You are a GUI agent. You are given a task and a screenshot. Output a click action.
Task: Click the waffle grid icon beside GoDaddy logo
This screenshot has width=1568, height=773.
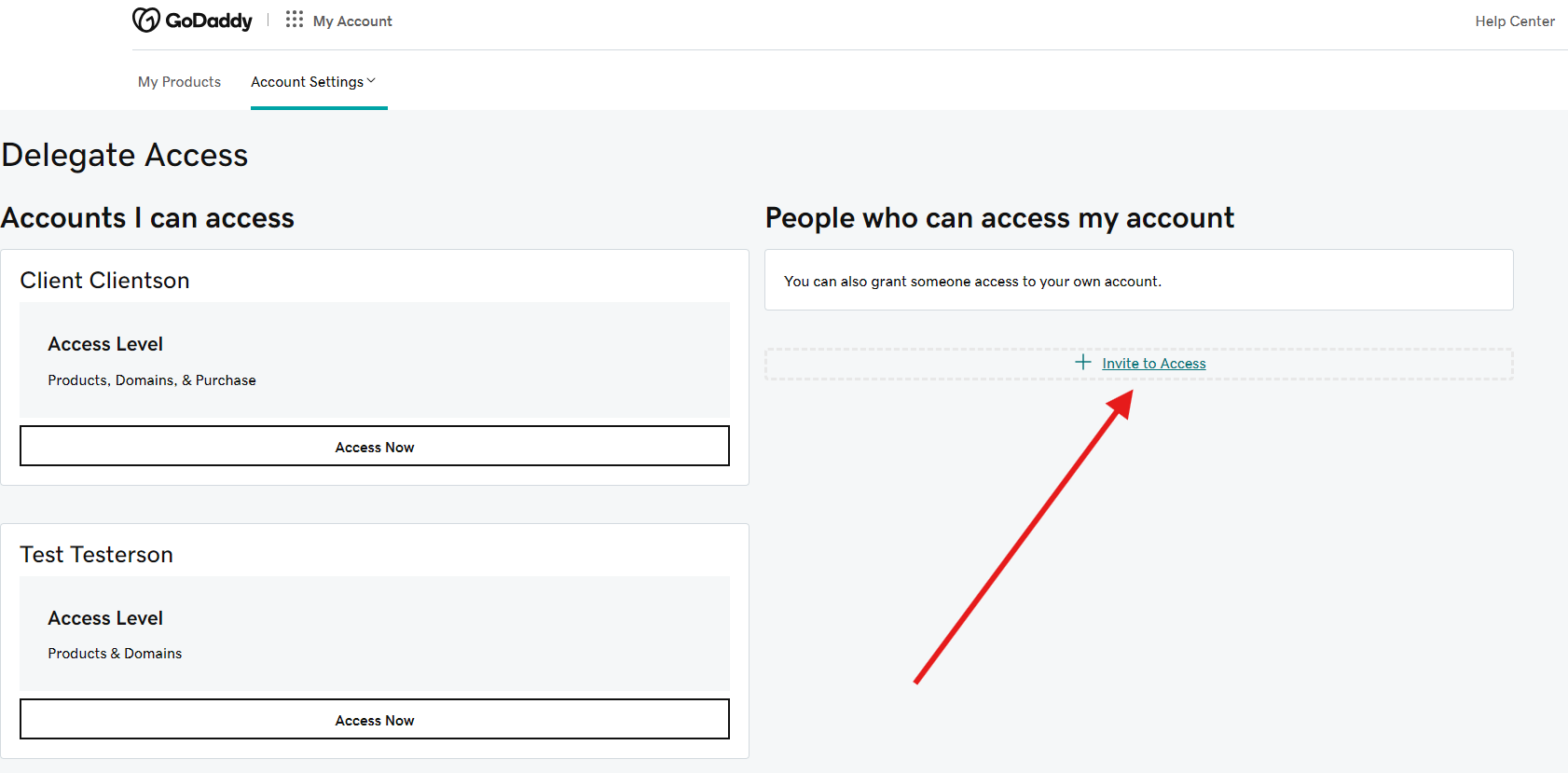pyautogui.click(x=293, y=19)
